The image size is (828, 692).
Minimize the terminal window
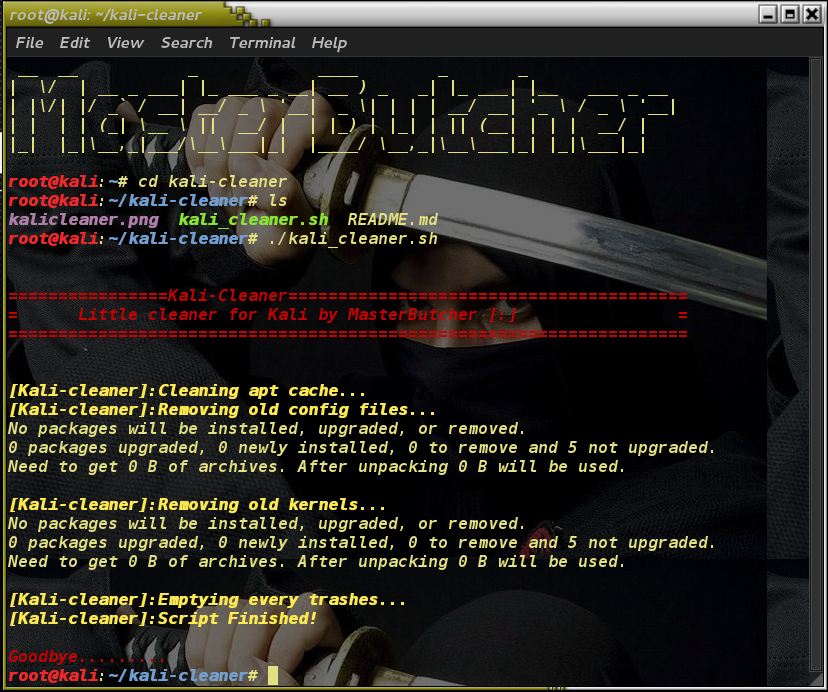(768, 14)
